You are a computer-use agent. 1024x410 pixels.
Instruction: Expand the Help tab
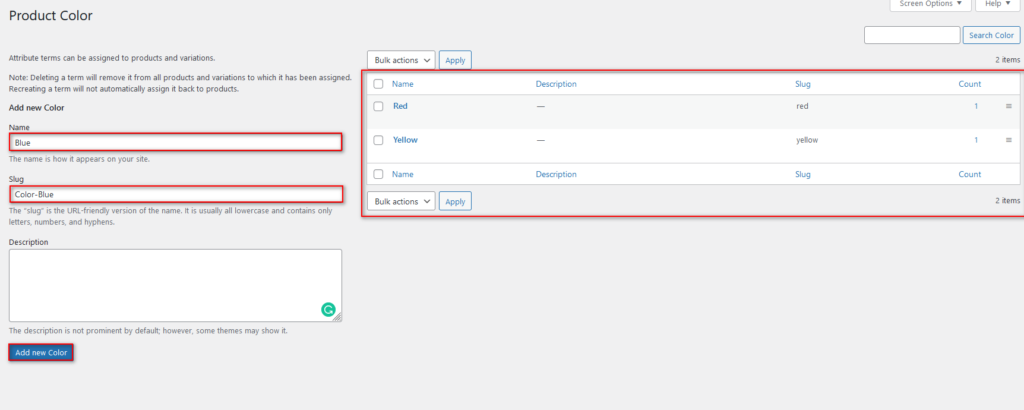click(x=997, y=5)
